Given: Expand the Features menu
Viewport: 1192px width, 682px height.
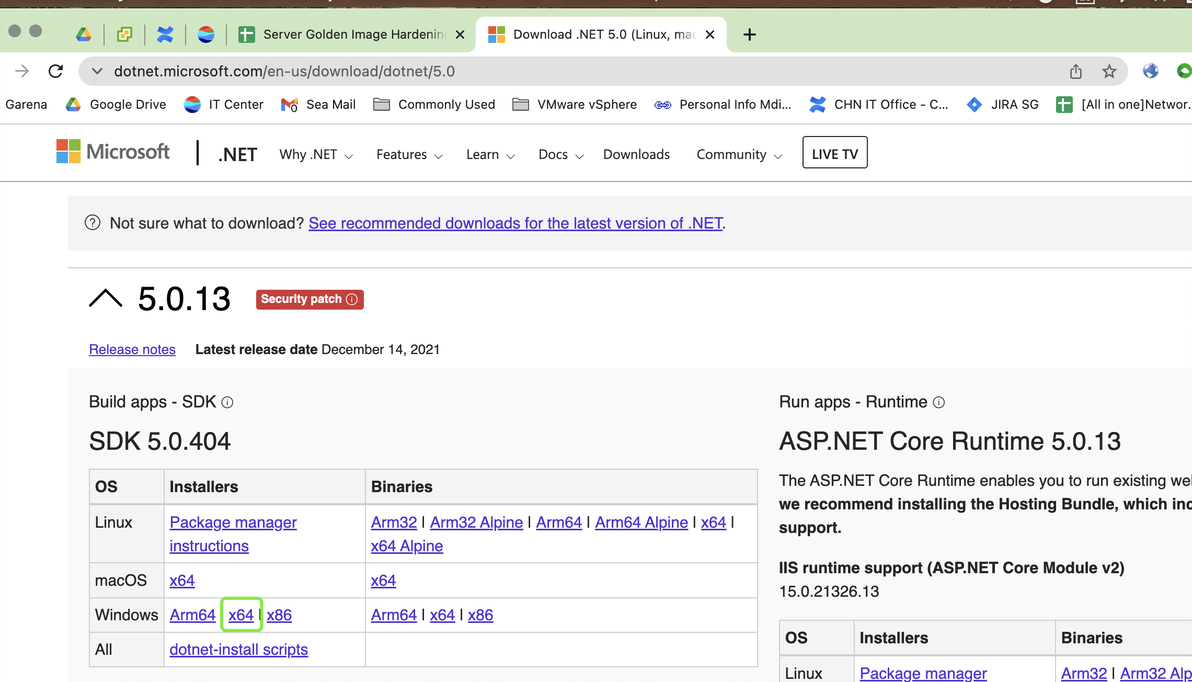Looking at the screenshot, I should [x=409, y=154].
